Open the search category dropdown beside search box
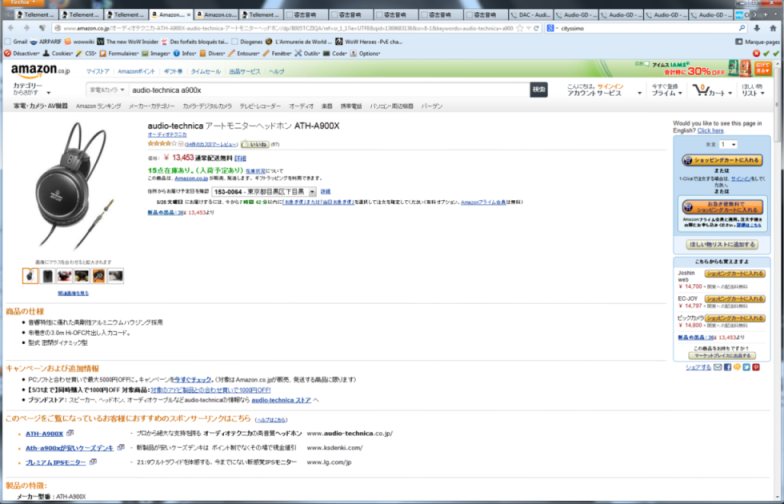The width and height of the screenshot is (784, 504). point(107,90)
